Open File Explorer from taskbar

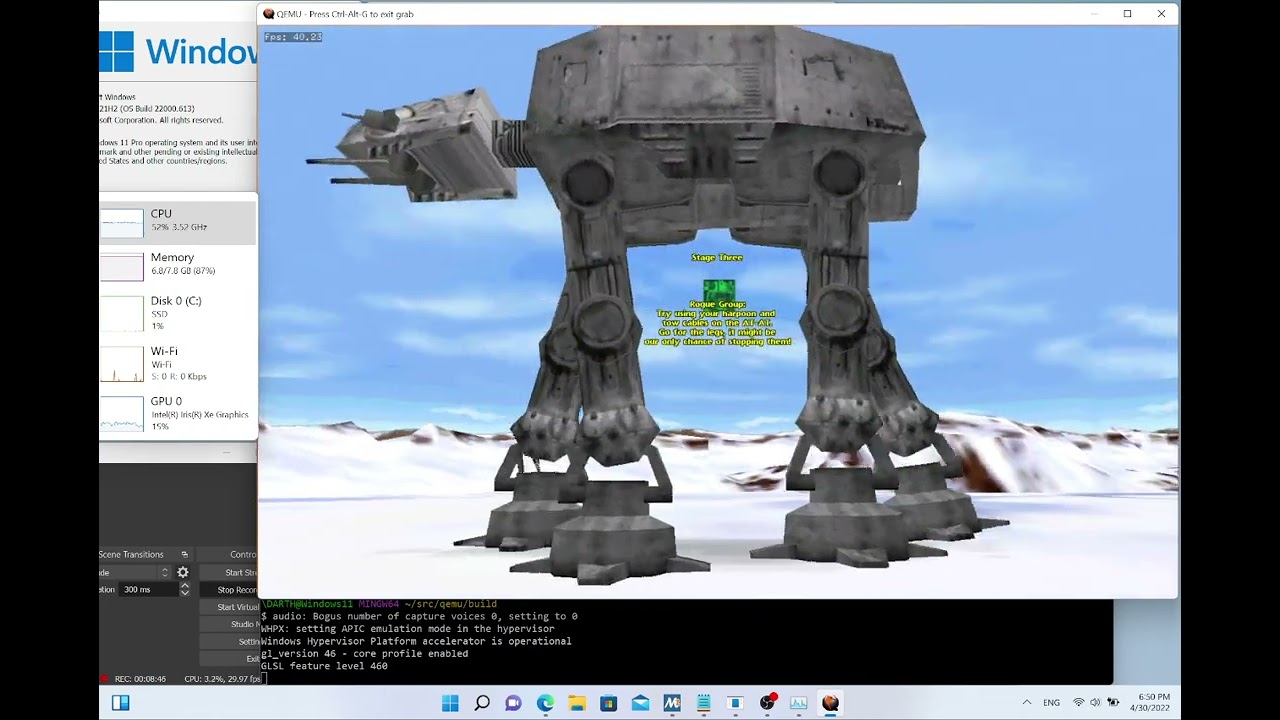pos(577,703)
